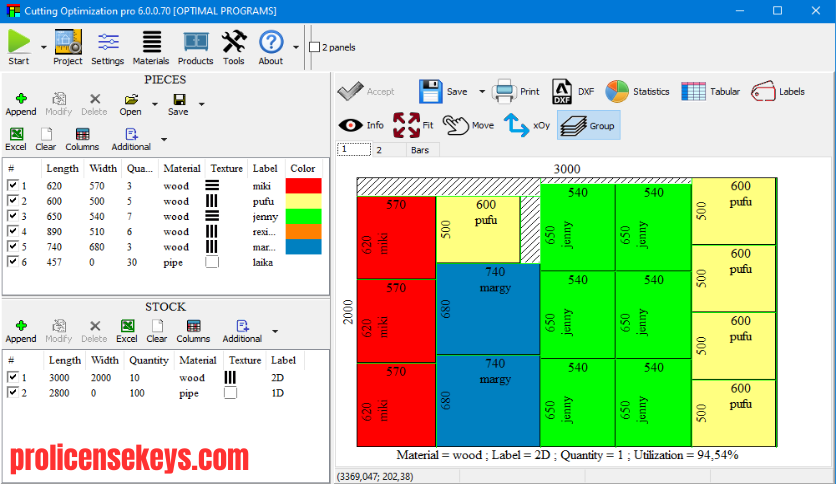The height and width of the screenshot is (484, 836).
Task: Pick the orange color swatch in row 4
Action: point(303,231)
